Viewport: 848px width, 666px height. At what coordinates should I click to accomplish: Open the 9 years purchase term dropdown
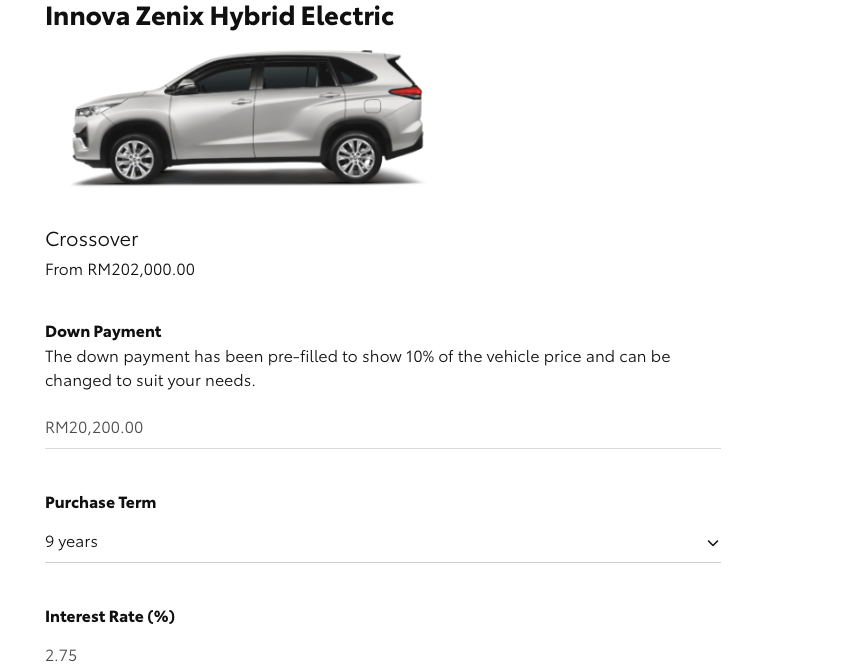click(x=383, y=542)
